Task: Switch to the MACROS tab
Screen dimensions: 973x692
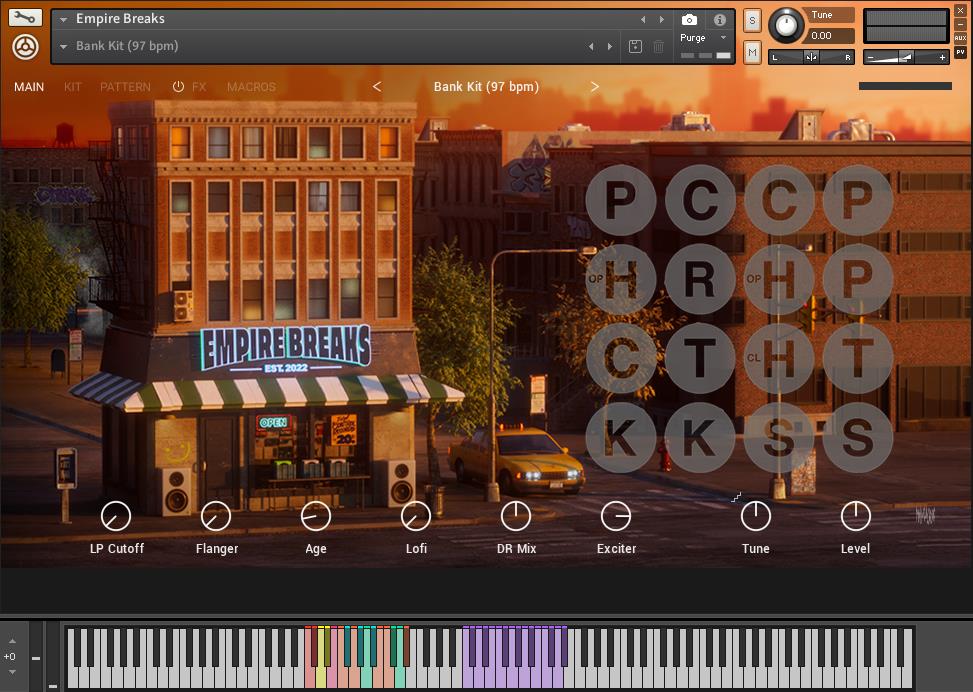Action: tap(251, 87)
